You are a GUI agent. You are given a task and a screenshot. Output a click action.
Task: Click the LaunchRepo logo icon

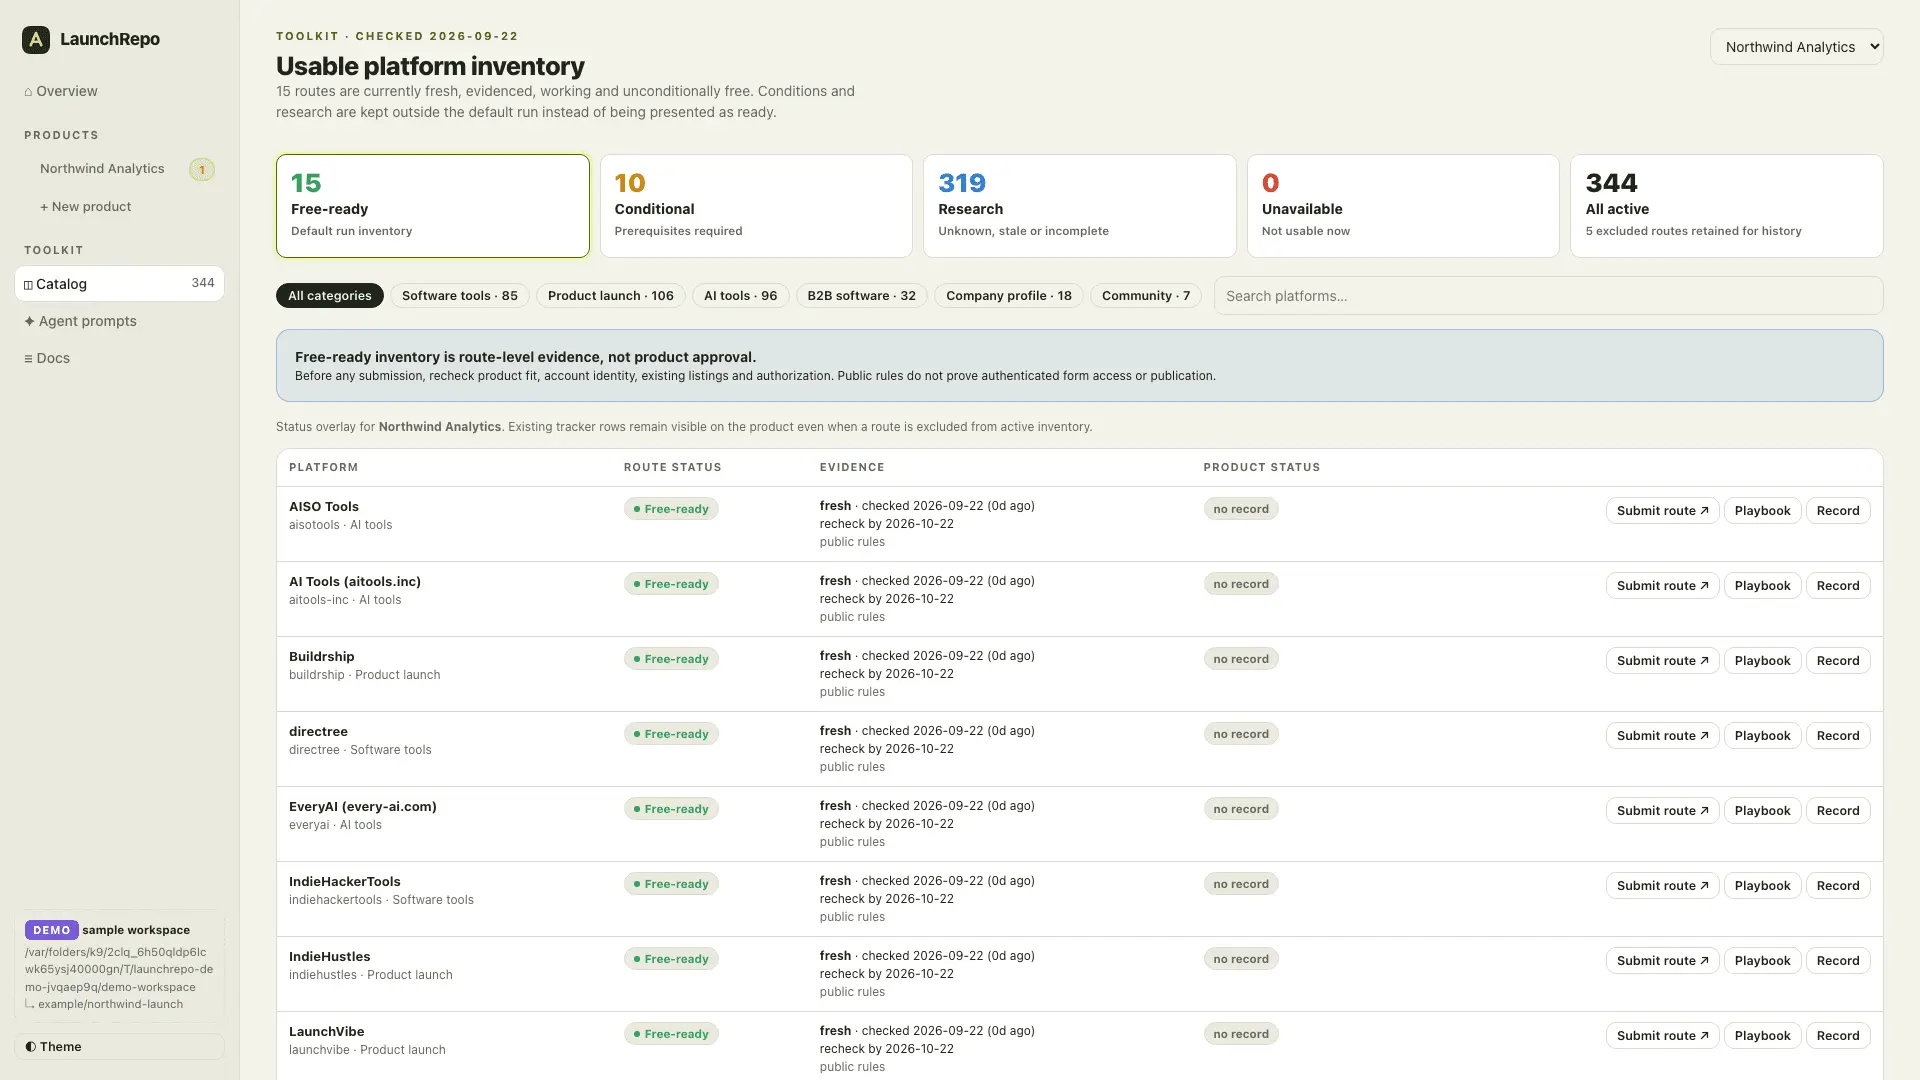tap(36, 39)
